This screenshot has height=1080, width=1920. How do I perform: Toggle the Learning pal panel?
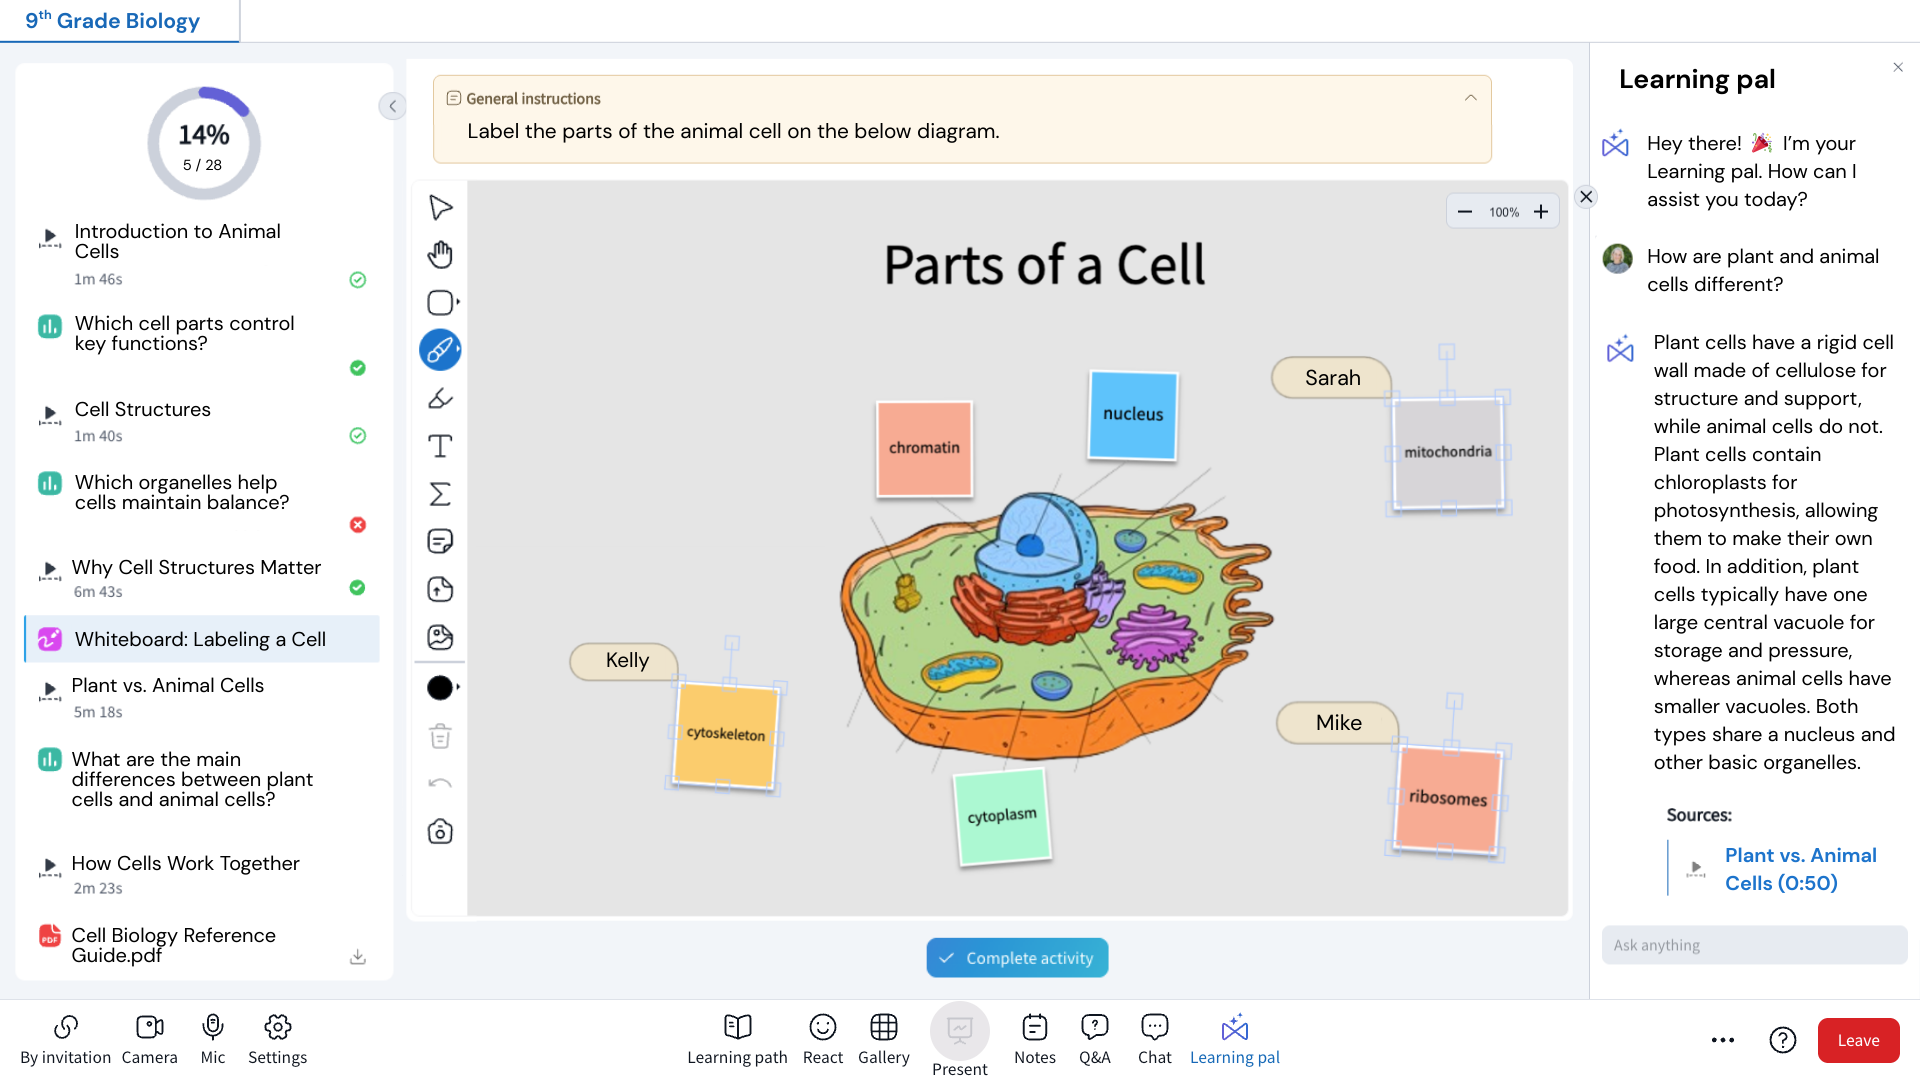click(x=1234, y=1039)
